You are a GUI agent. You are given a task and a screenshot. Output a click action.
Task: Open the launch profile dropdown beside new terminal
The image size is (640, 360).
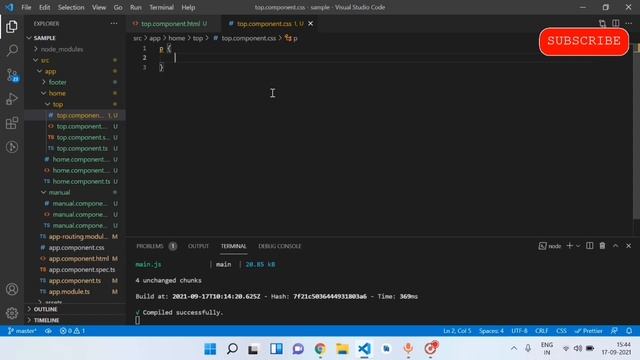pos(578,246)
